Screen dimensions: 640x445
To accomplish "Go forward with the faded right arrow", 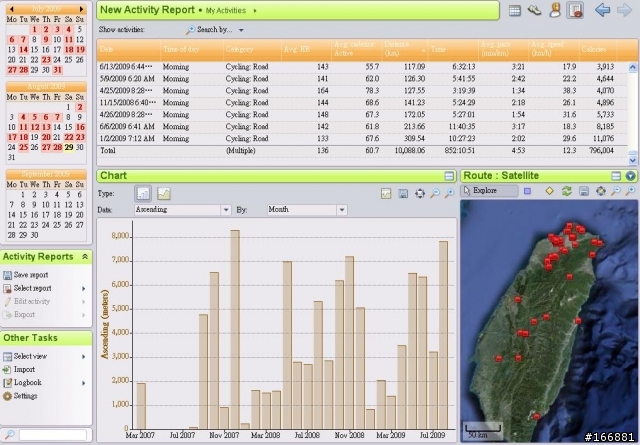I will pos(624,10).
